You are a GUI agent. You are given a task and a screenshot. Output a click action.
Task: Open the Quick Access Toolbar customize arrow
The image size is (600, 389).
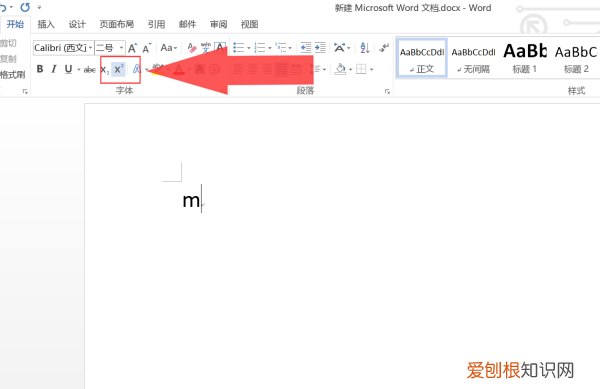coord(39,7)
